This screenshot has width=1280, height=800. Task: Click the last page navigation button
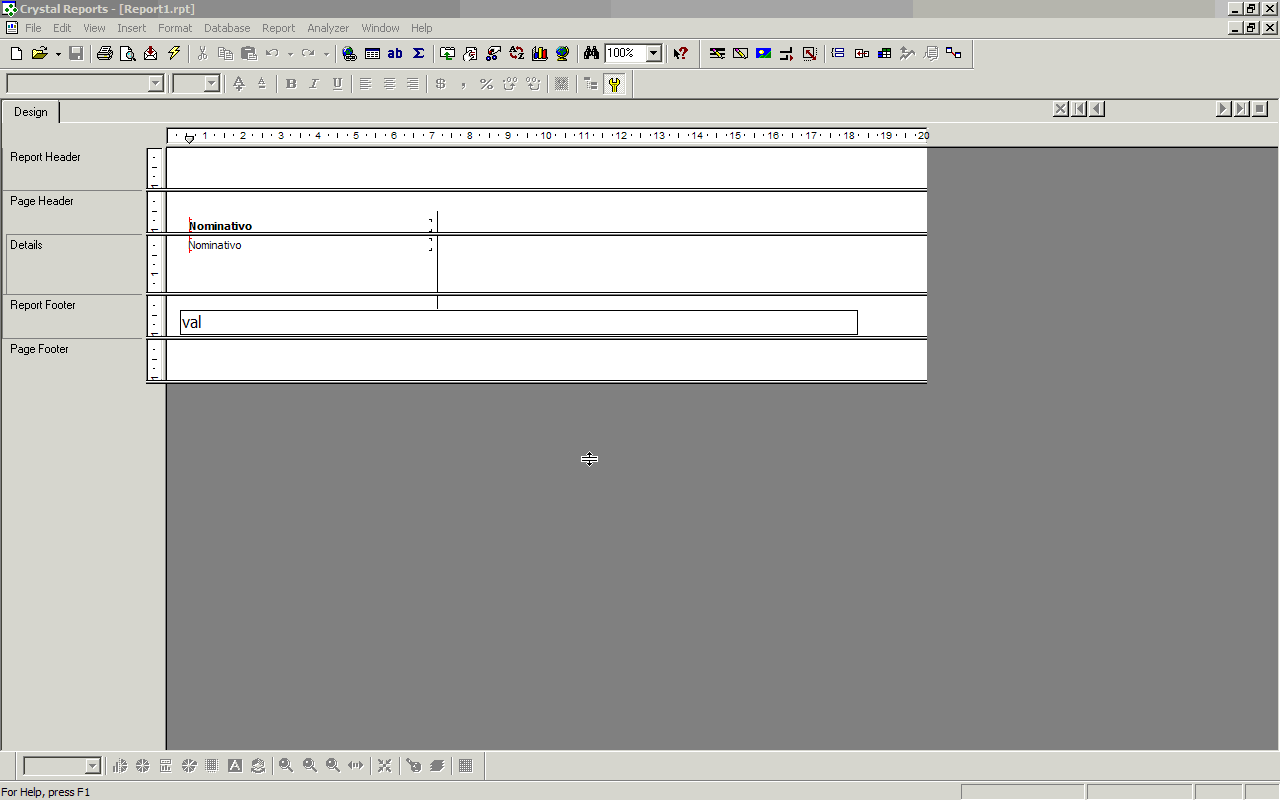point(1241,109)
